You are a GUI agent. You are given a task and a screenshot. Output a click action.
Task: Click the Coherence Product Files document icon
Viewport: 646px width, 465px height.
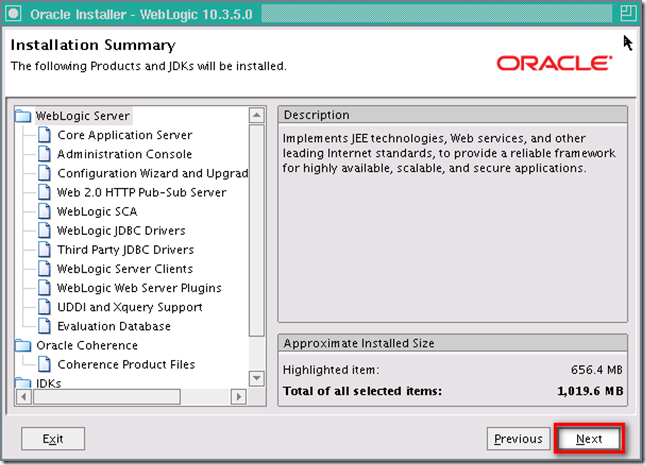click(44, 364)
